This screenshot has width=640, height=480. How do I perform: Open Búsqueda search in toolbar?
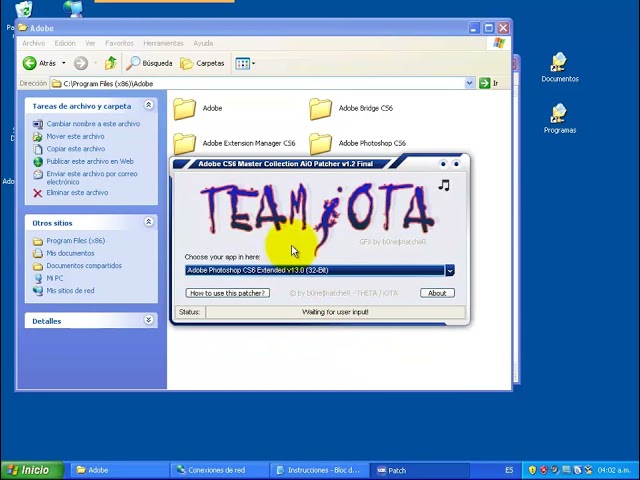[149, 63]
